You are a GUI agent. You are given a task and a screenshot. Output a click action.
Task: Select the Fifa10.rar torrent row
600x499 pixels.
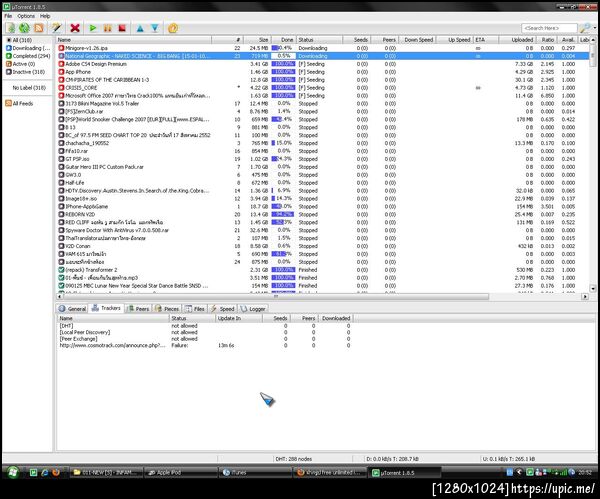click(323, 151)
